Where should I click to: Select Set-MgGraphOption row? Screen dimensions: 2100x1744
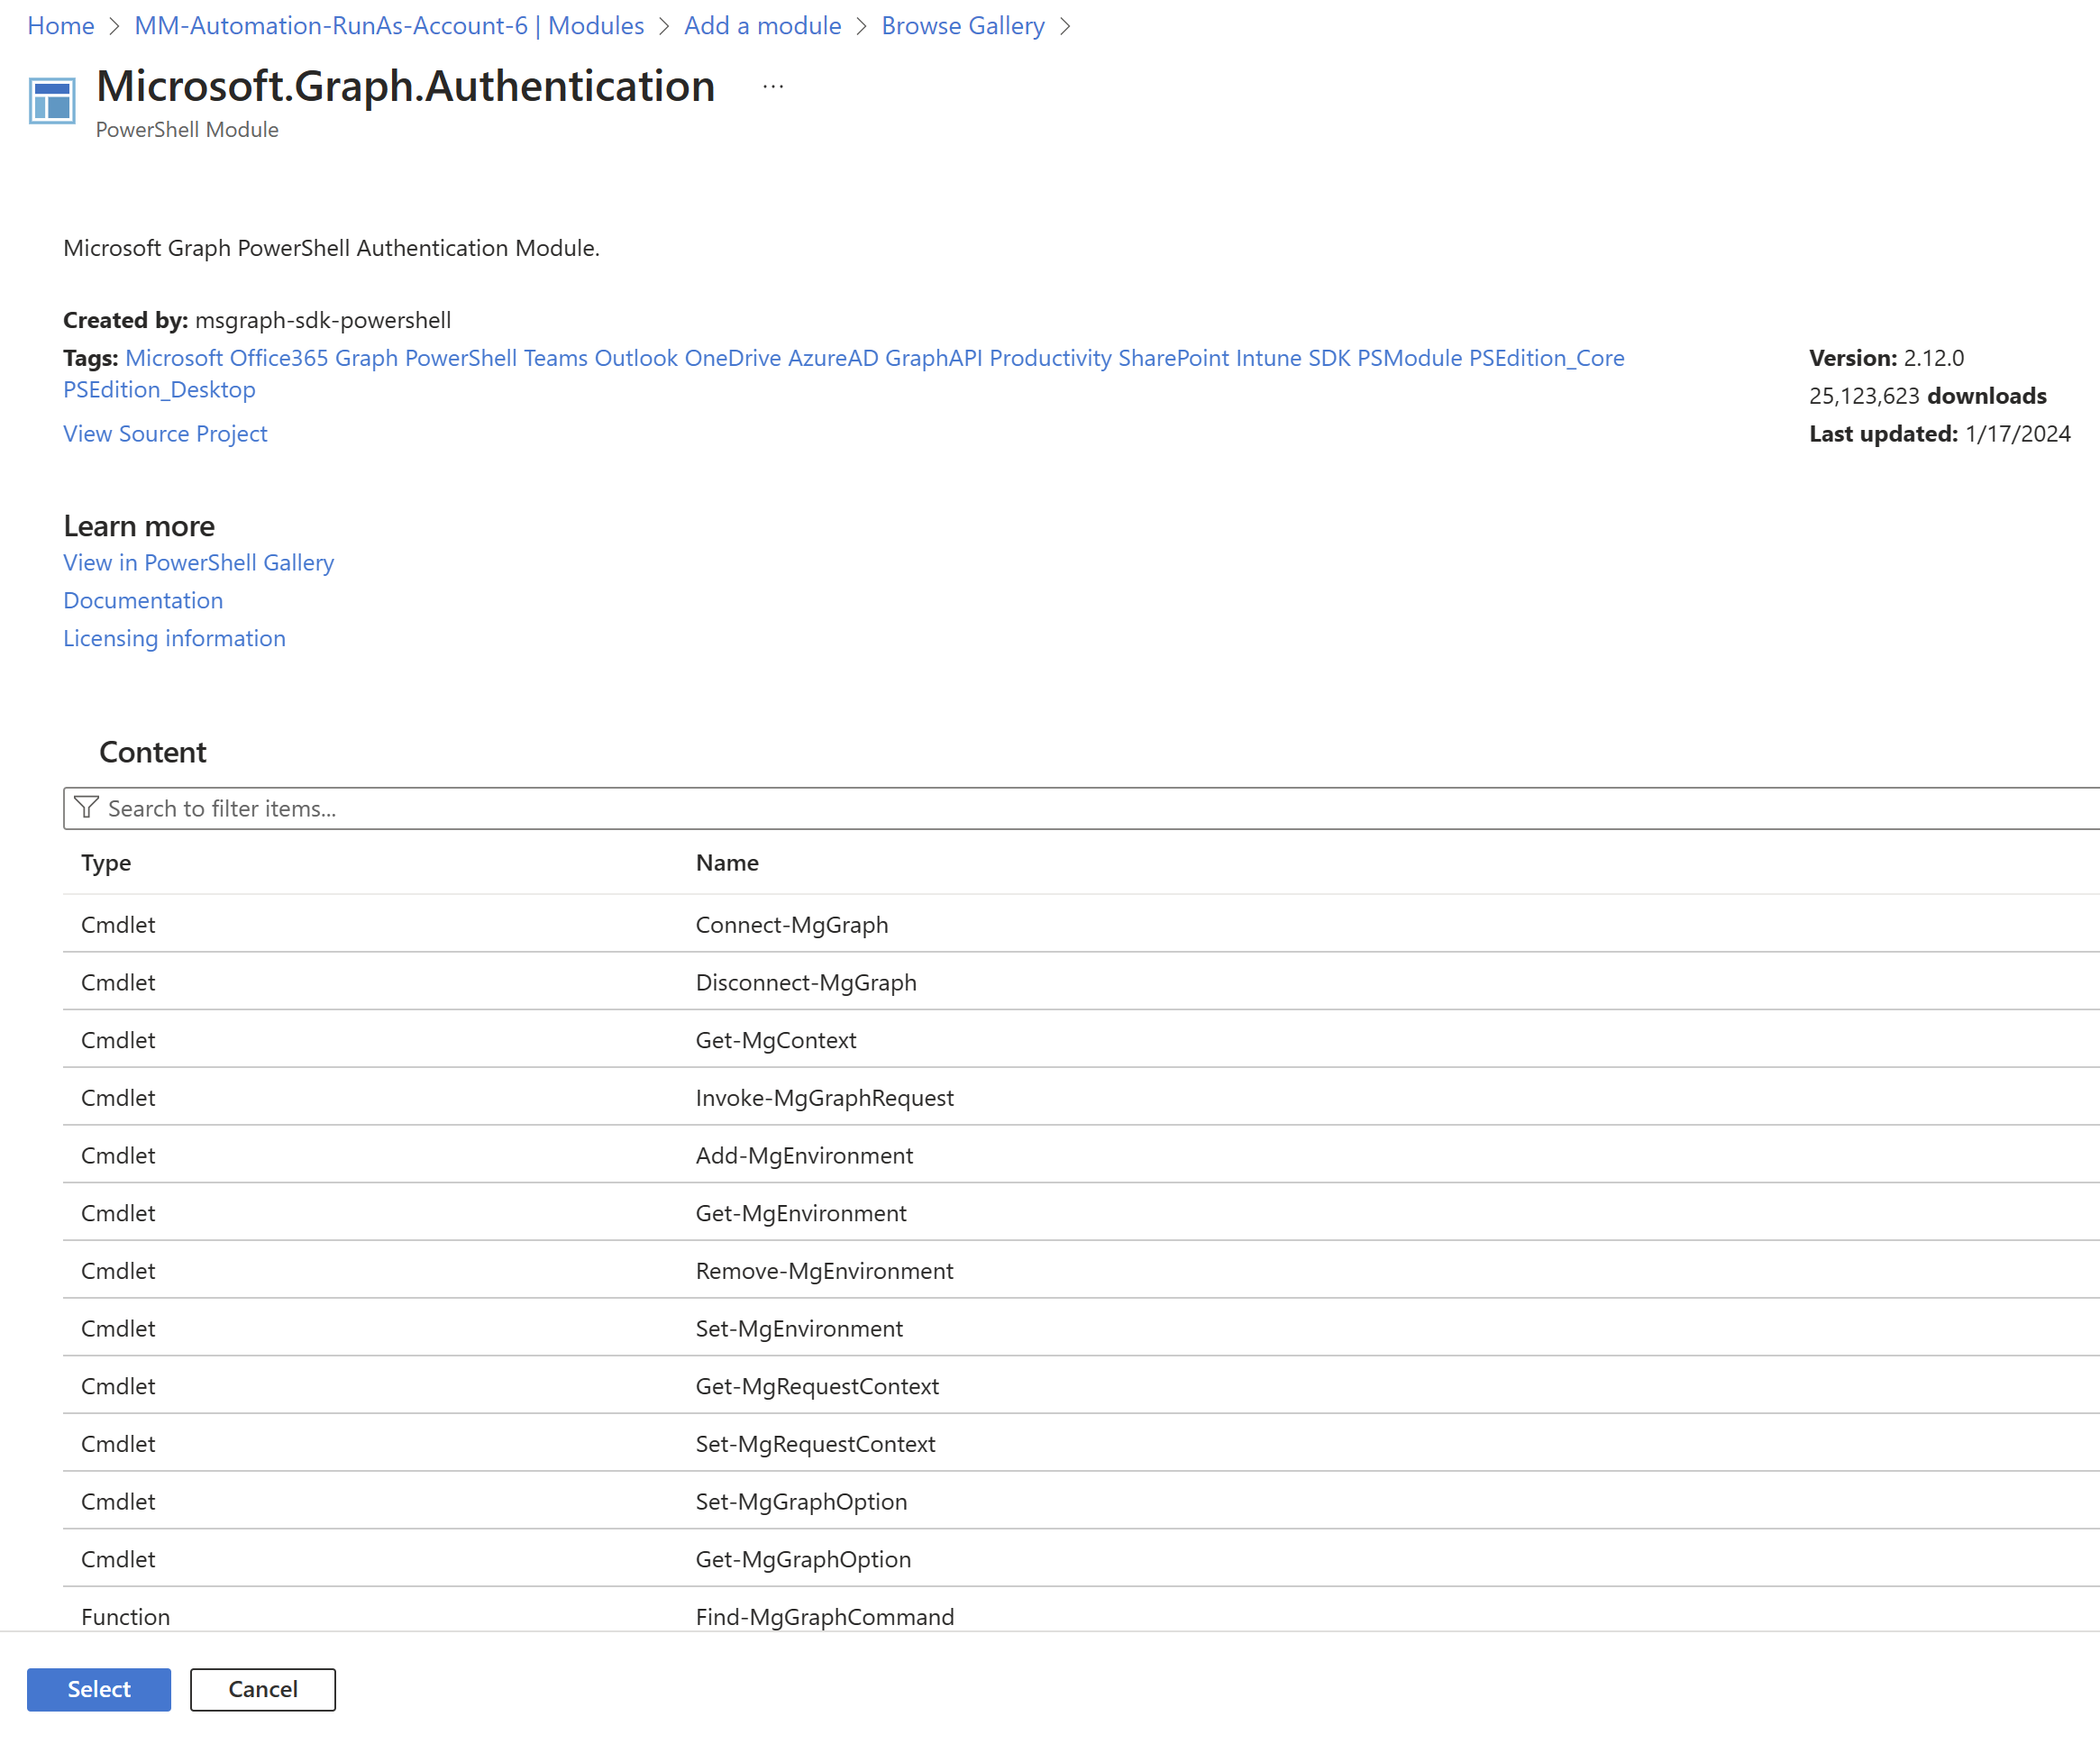click(x=1081, y=1501)
